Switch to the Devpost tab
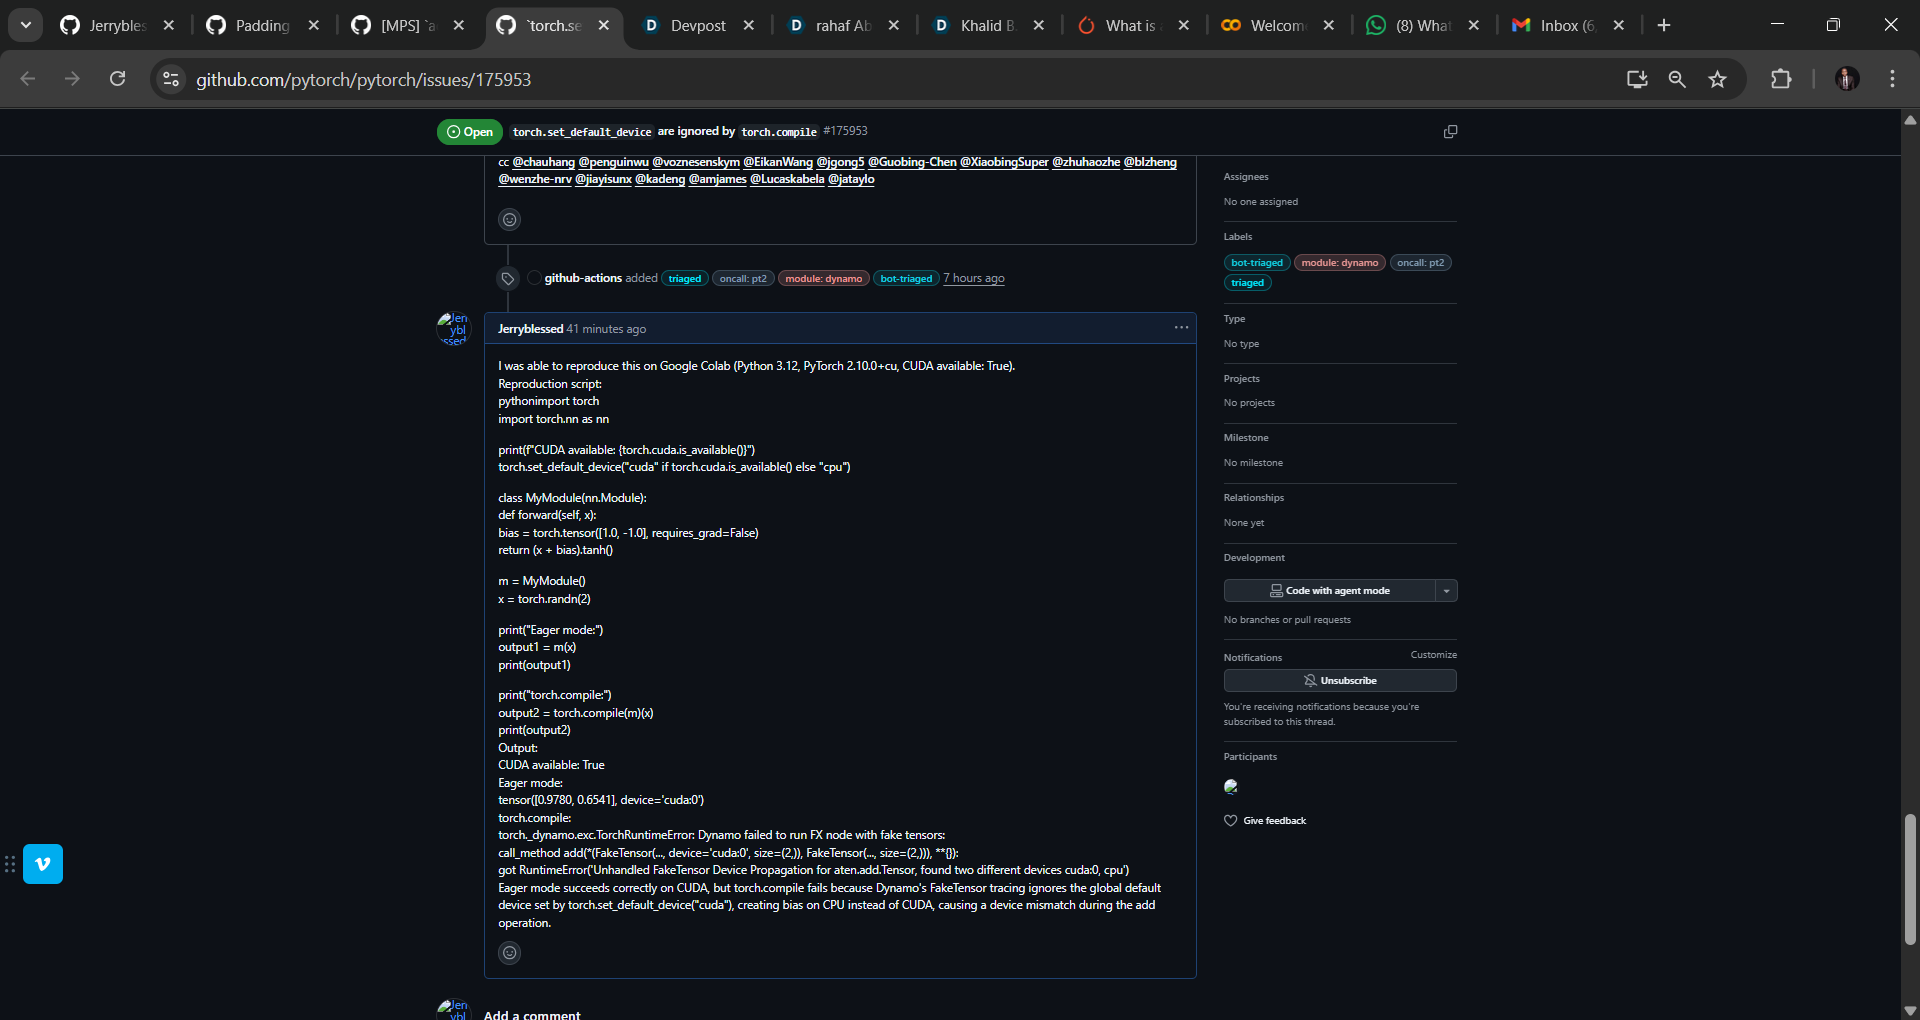The height and width of the screenshot is (1020, 1920). 697,26
